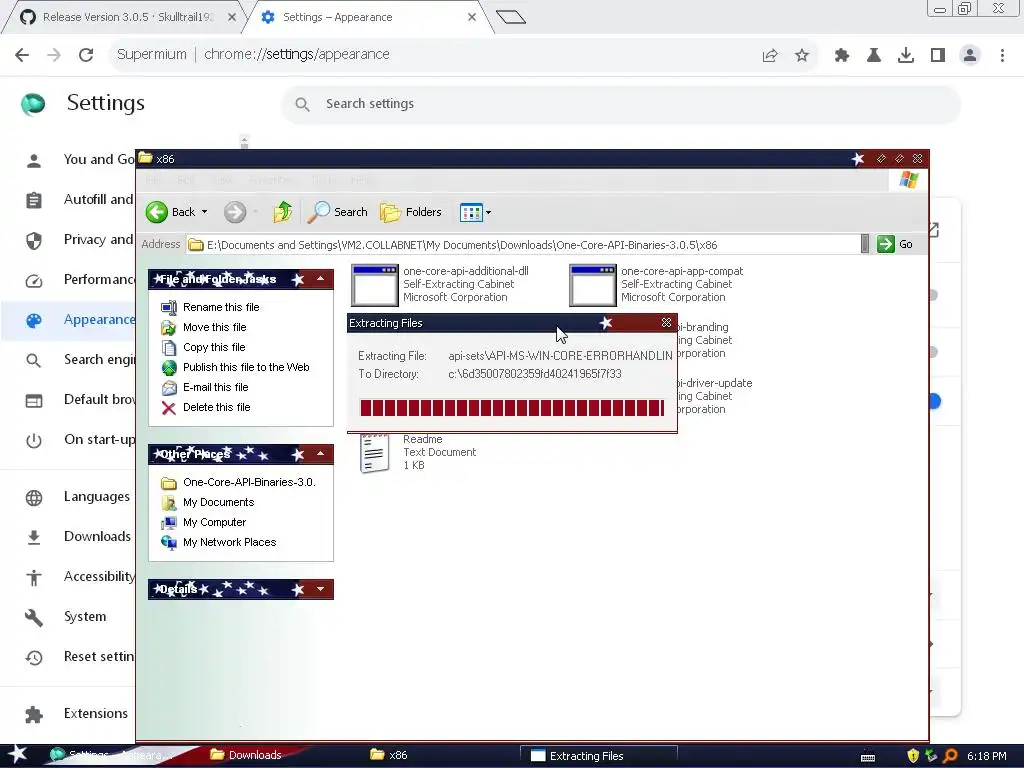The width and height of the screenshot is (1024, 768).
Task: Switch to Extracting Files taskbar button
Action: [598, 756]
